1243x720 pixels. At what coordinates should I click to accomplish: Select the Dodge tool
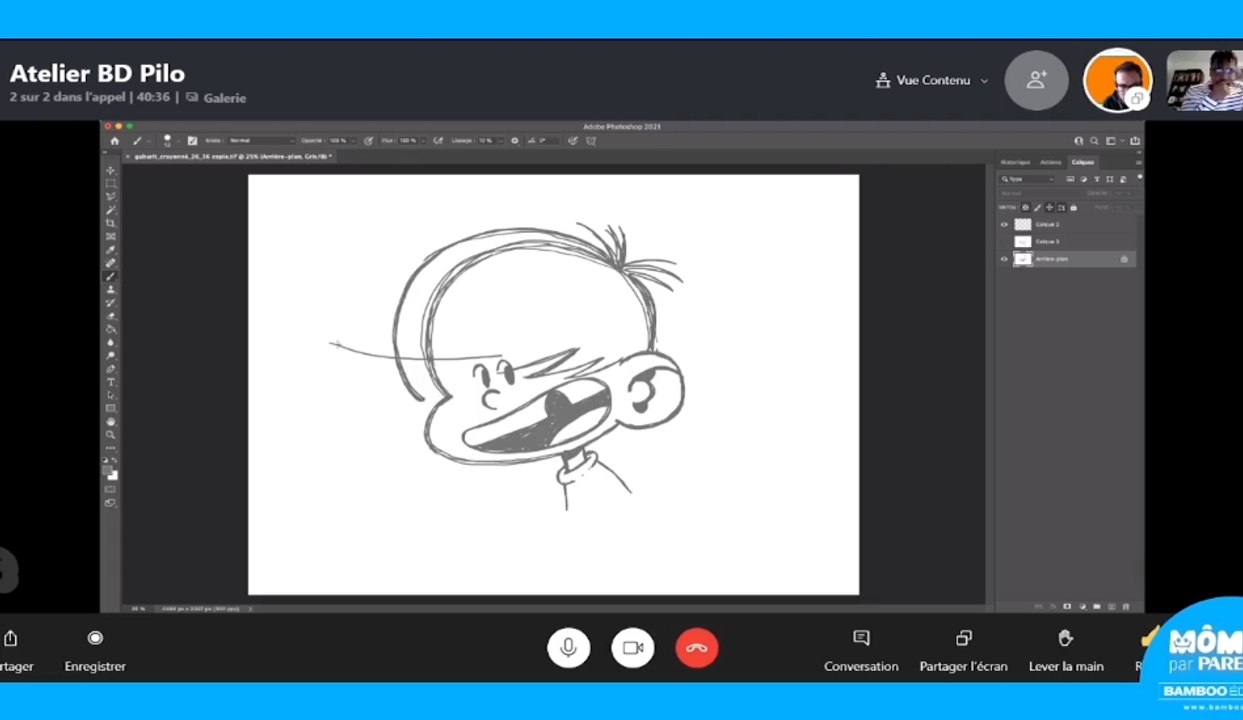click(111, 355)
